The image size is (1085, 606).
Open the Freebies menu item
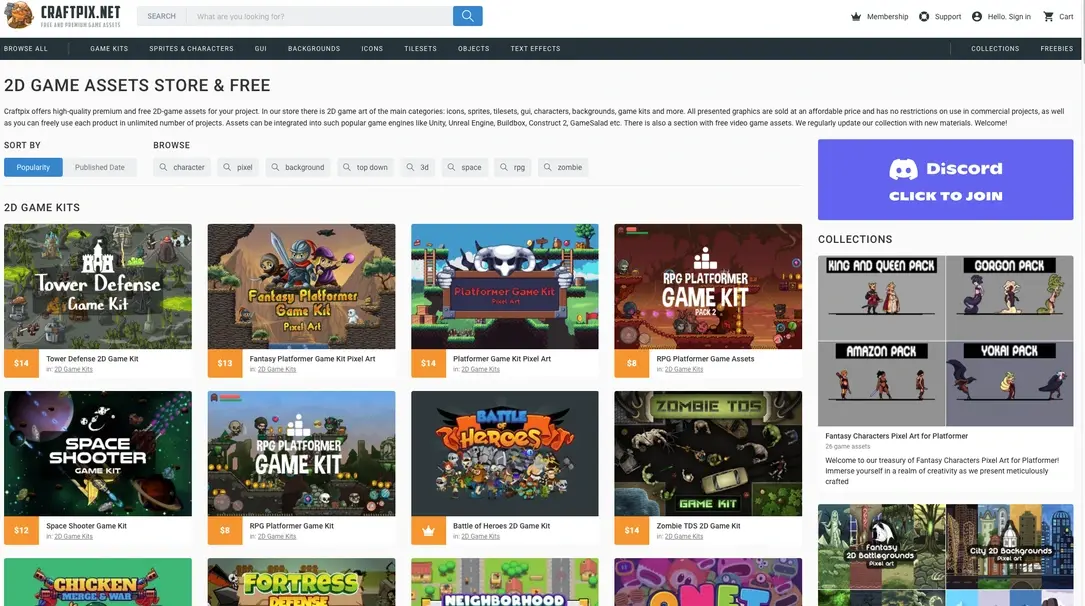1056,49
